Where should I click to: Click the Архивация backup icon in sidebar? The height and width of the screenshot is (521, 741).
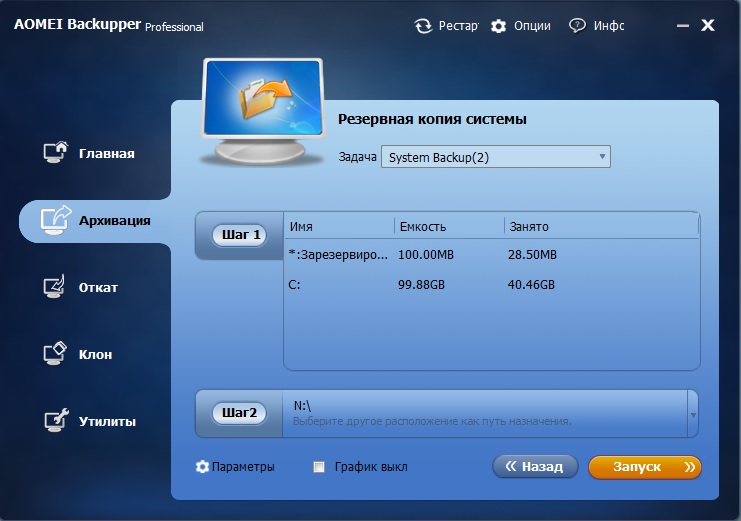55,220
